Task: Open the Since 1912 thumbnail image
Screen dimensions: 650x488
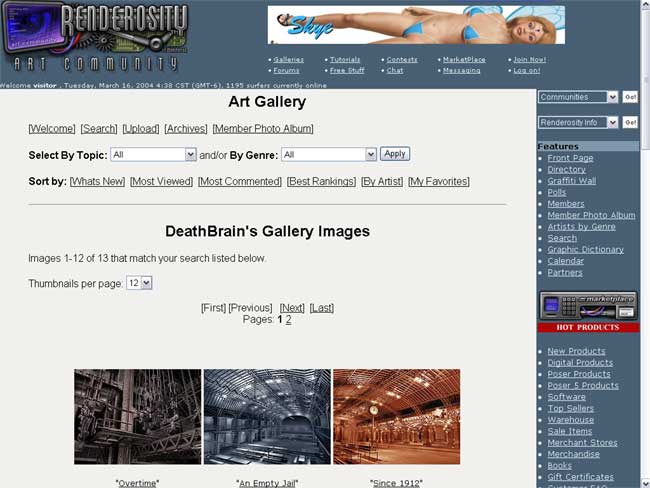Action: coord(396,416)
